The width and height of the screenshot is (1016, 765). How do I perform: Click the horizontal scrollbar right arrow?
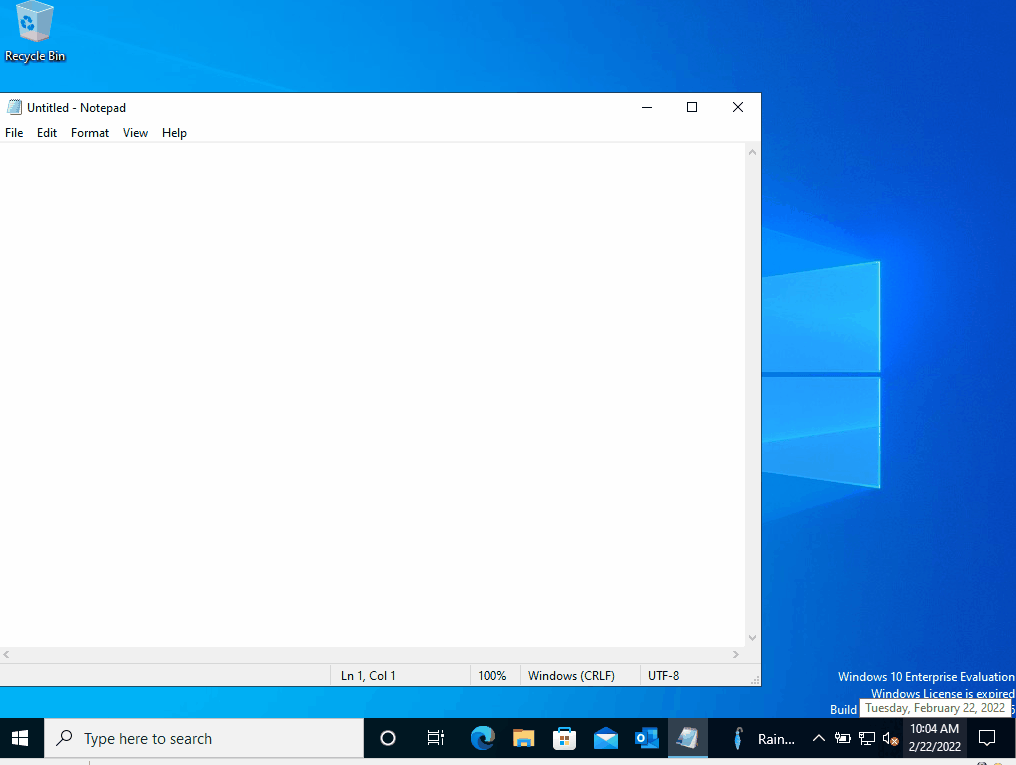point(736,654)
